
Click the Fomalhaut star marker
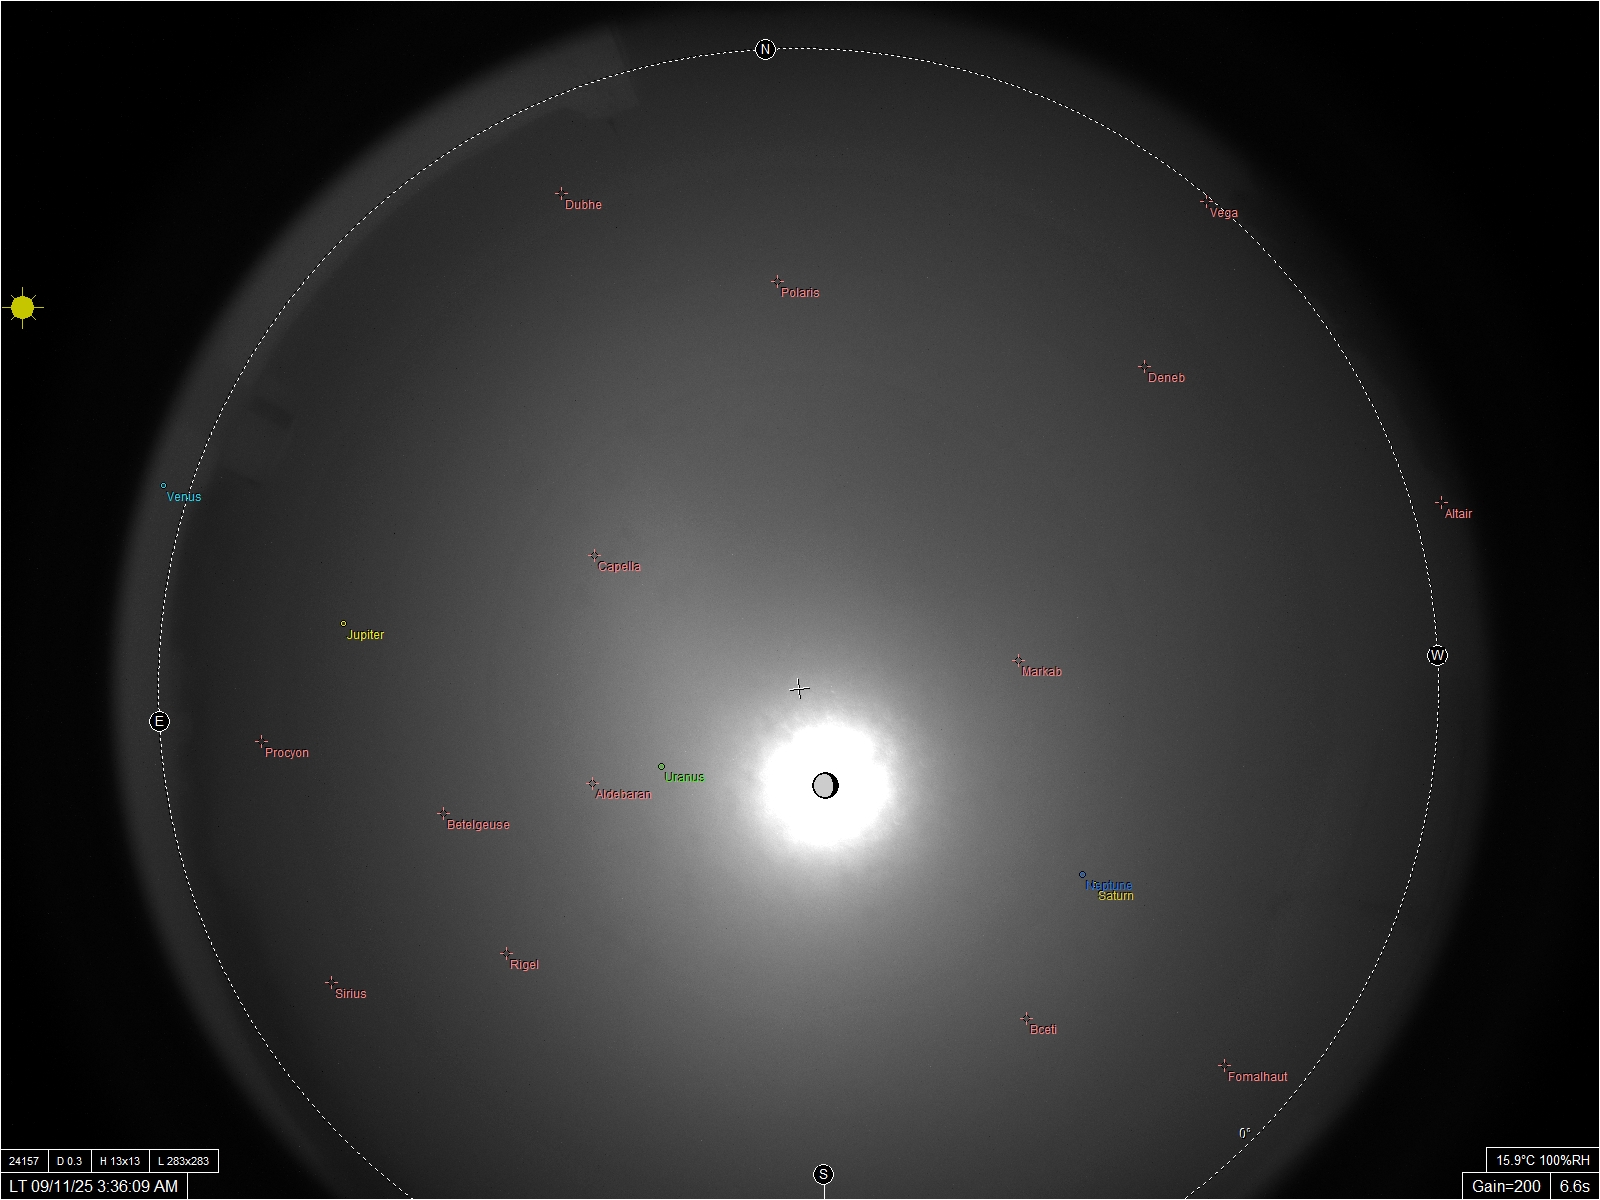pos(1224,1066)
